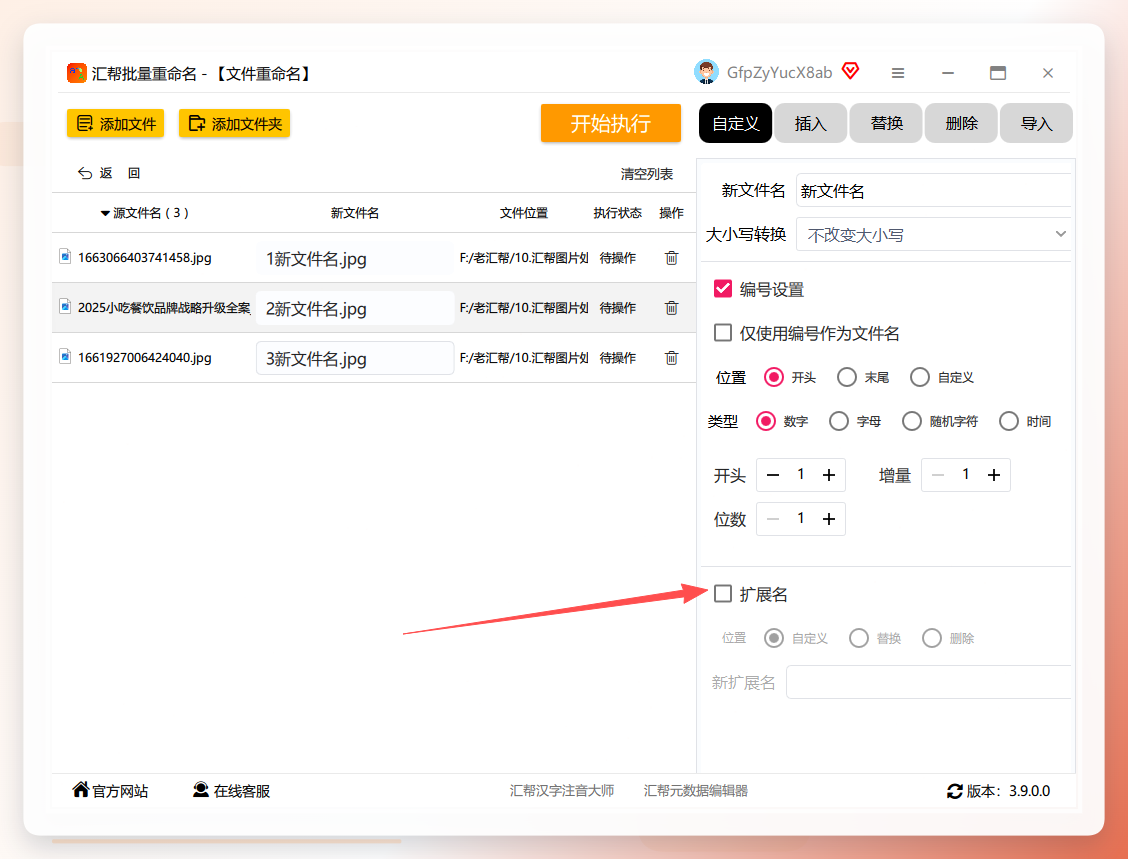Open 在线客服 support link
The width and height of the screenshot is (1128, 859).
pos(231,791)
